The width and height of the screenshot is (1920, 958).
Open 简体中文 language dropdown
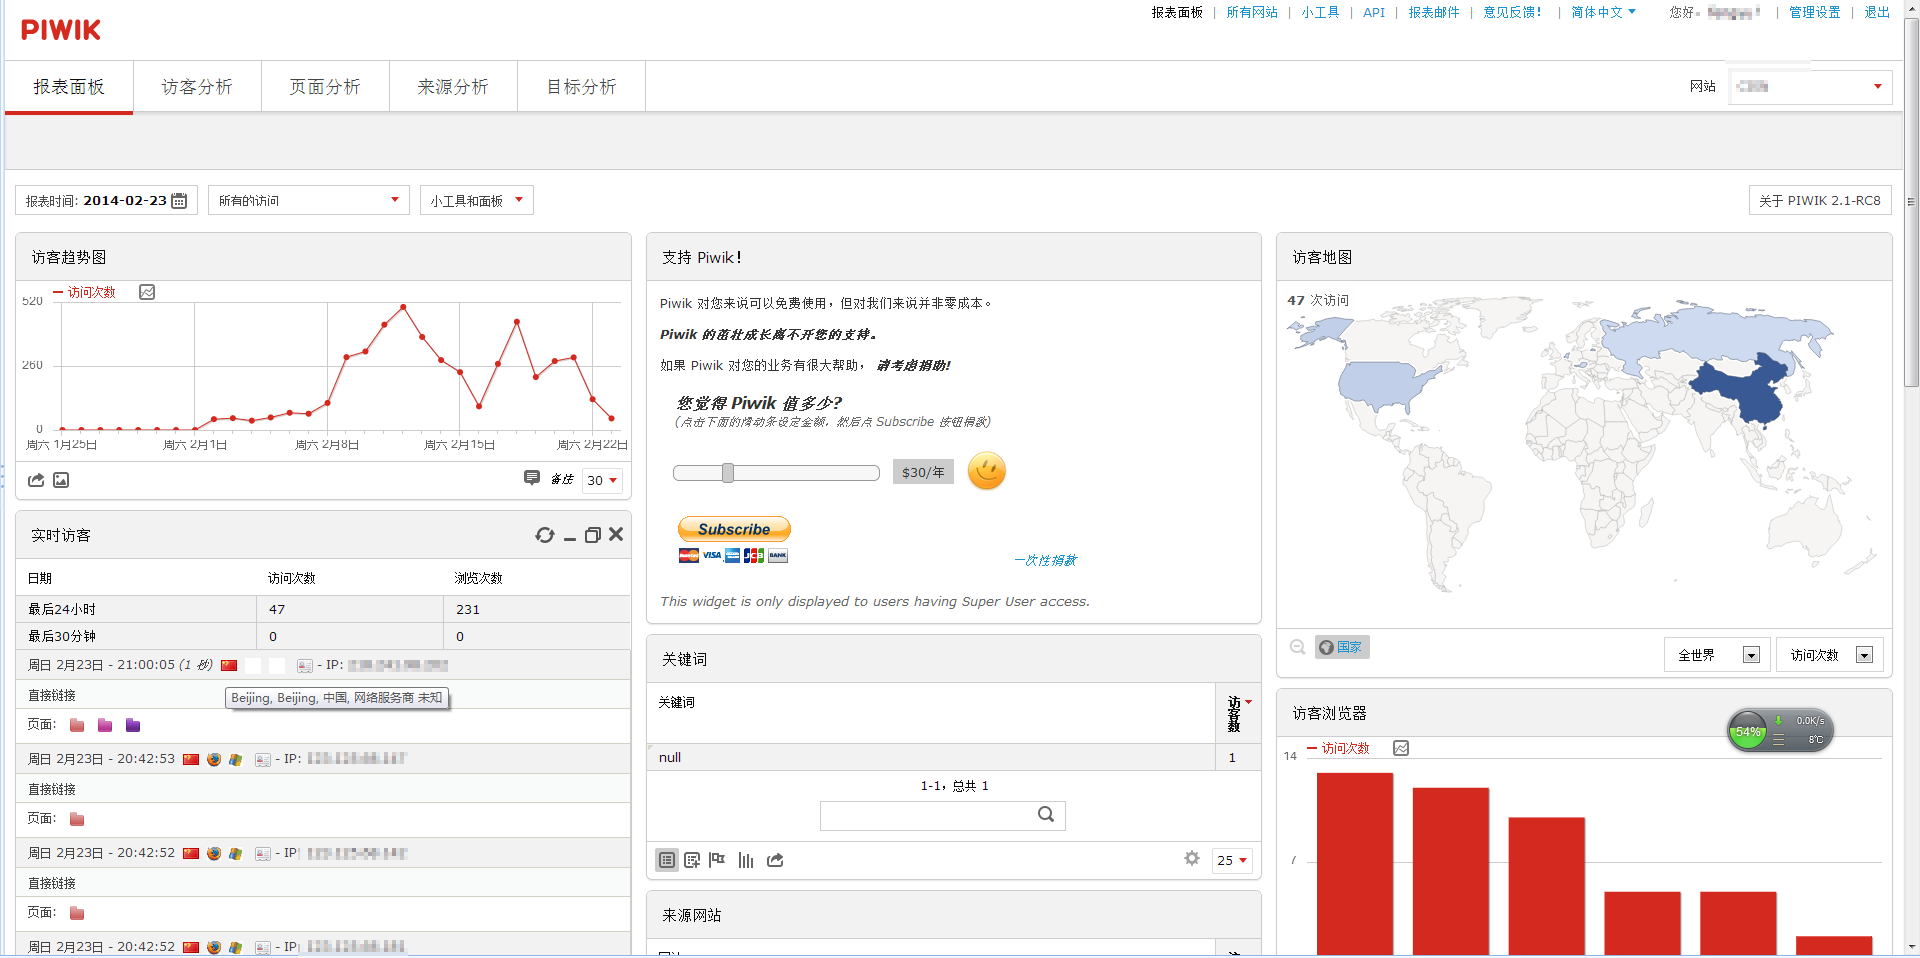coord(1603,12)
